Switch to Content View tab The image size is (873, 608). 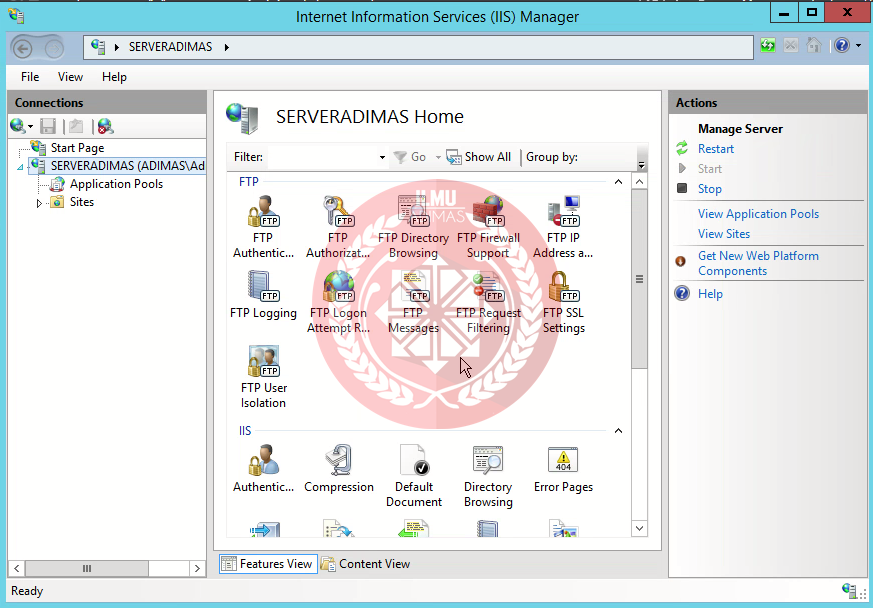pos(373,563)
